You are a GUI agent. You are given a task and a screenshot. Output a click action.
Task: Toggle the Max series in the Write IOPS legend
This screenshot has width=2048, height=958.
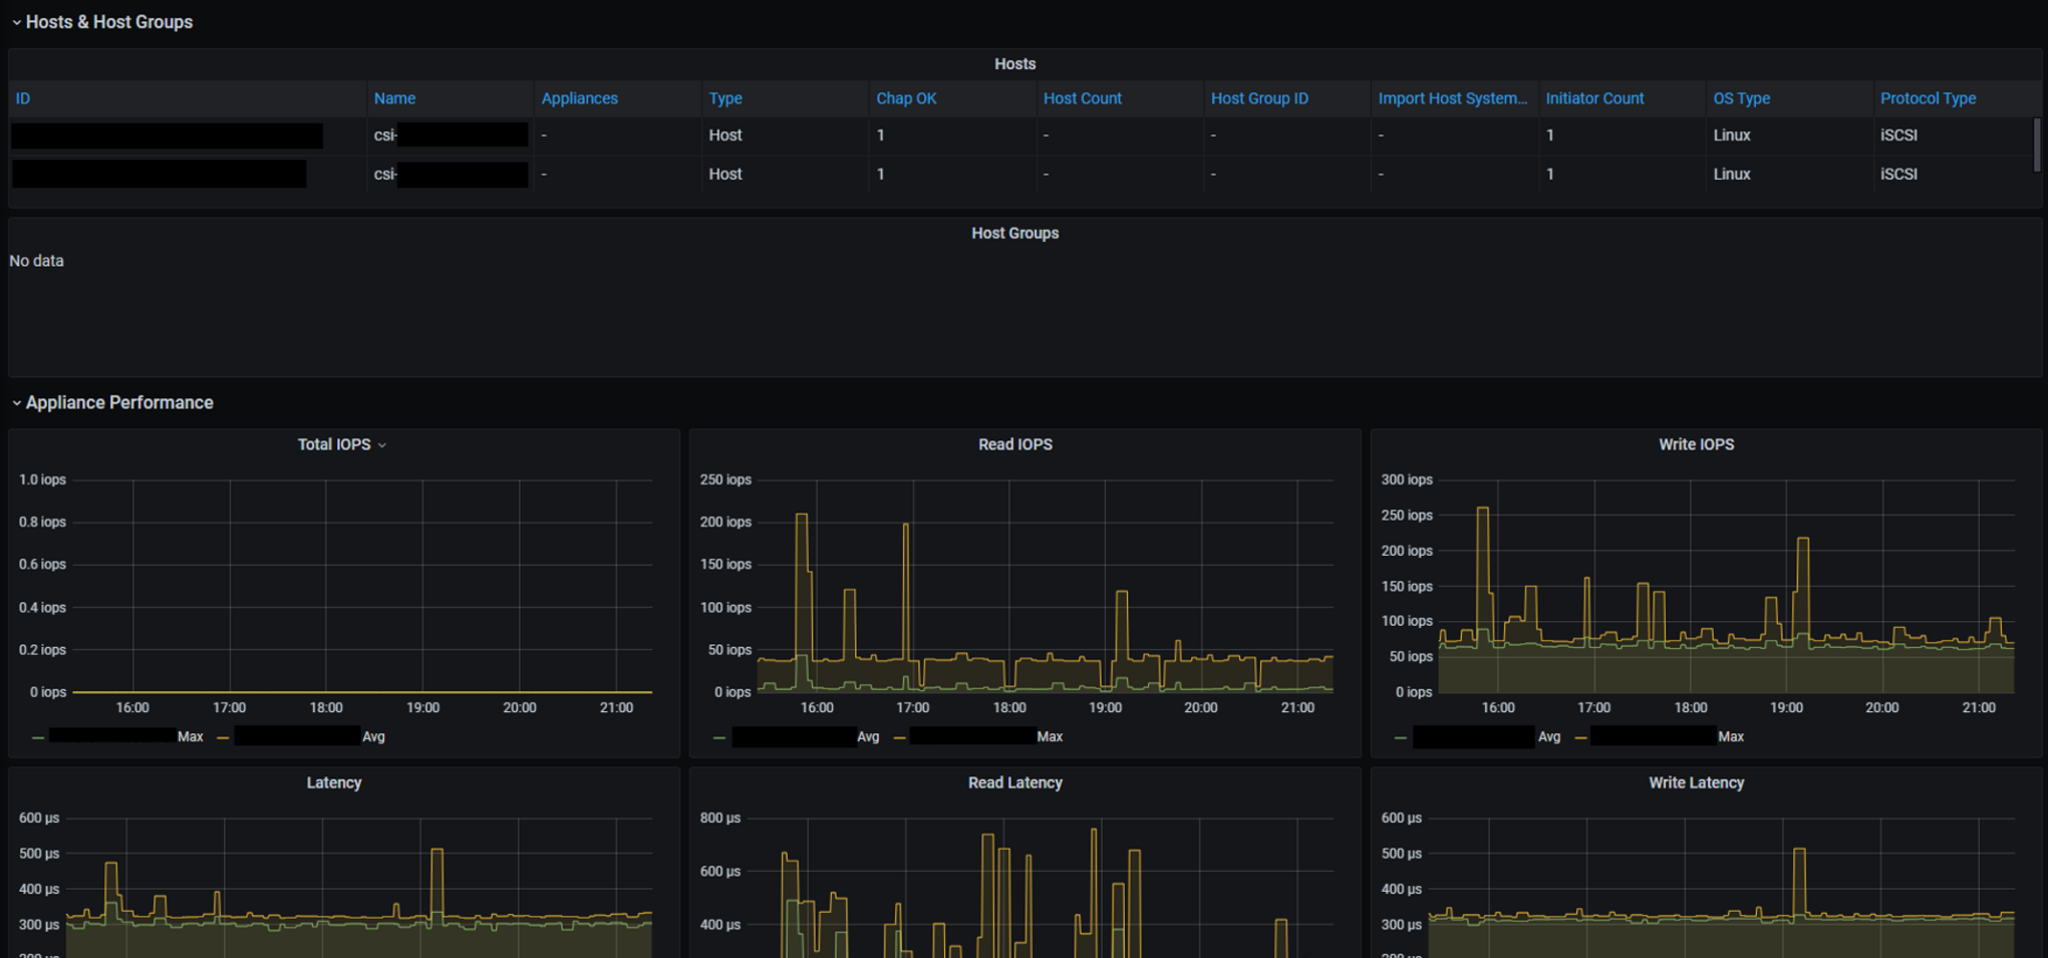pos(1731,736)
